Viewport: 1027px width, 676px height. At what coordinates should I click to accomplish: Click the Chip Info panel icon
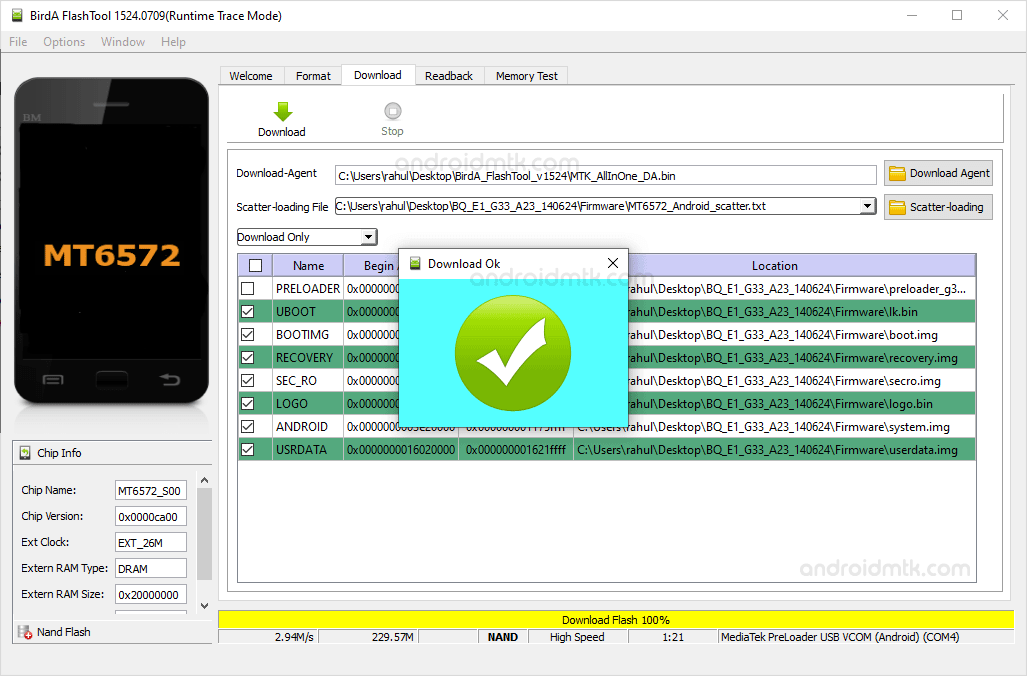pyautogui.click(x=25, y=453)
